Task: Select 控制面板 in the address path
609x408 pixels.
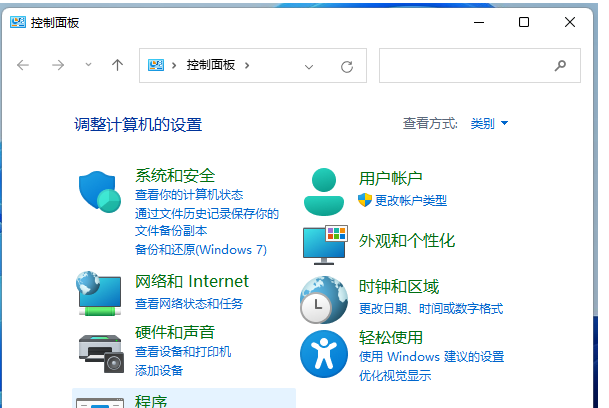Action: [x=211, y=65]
